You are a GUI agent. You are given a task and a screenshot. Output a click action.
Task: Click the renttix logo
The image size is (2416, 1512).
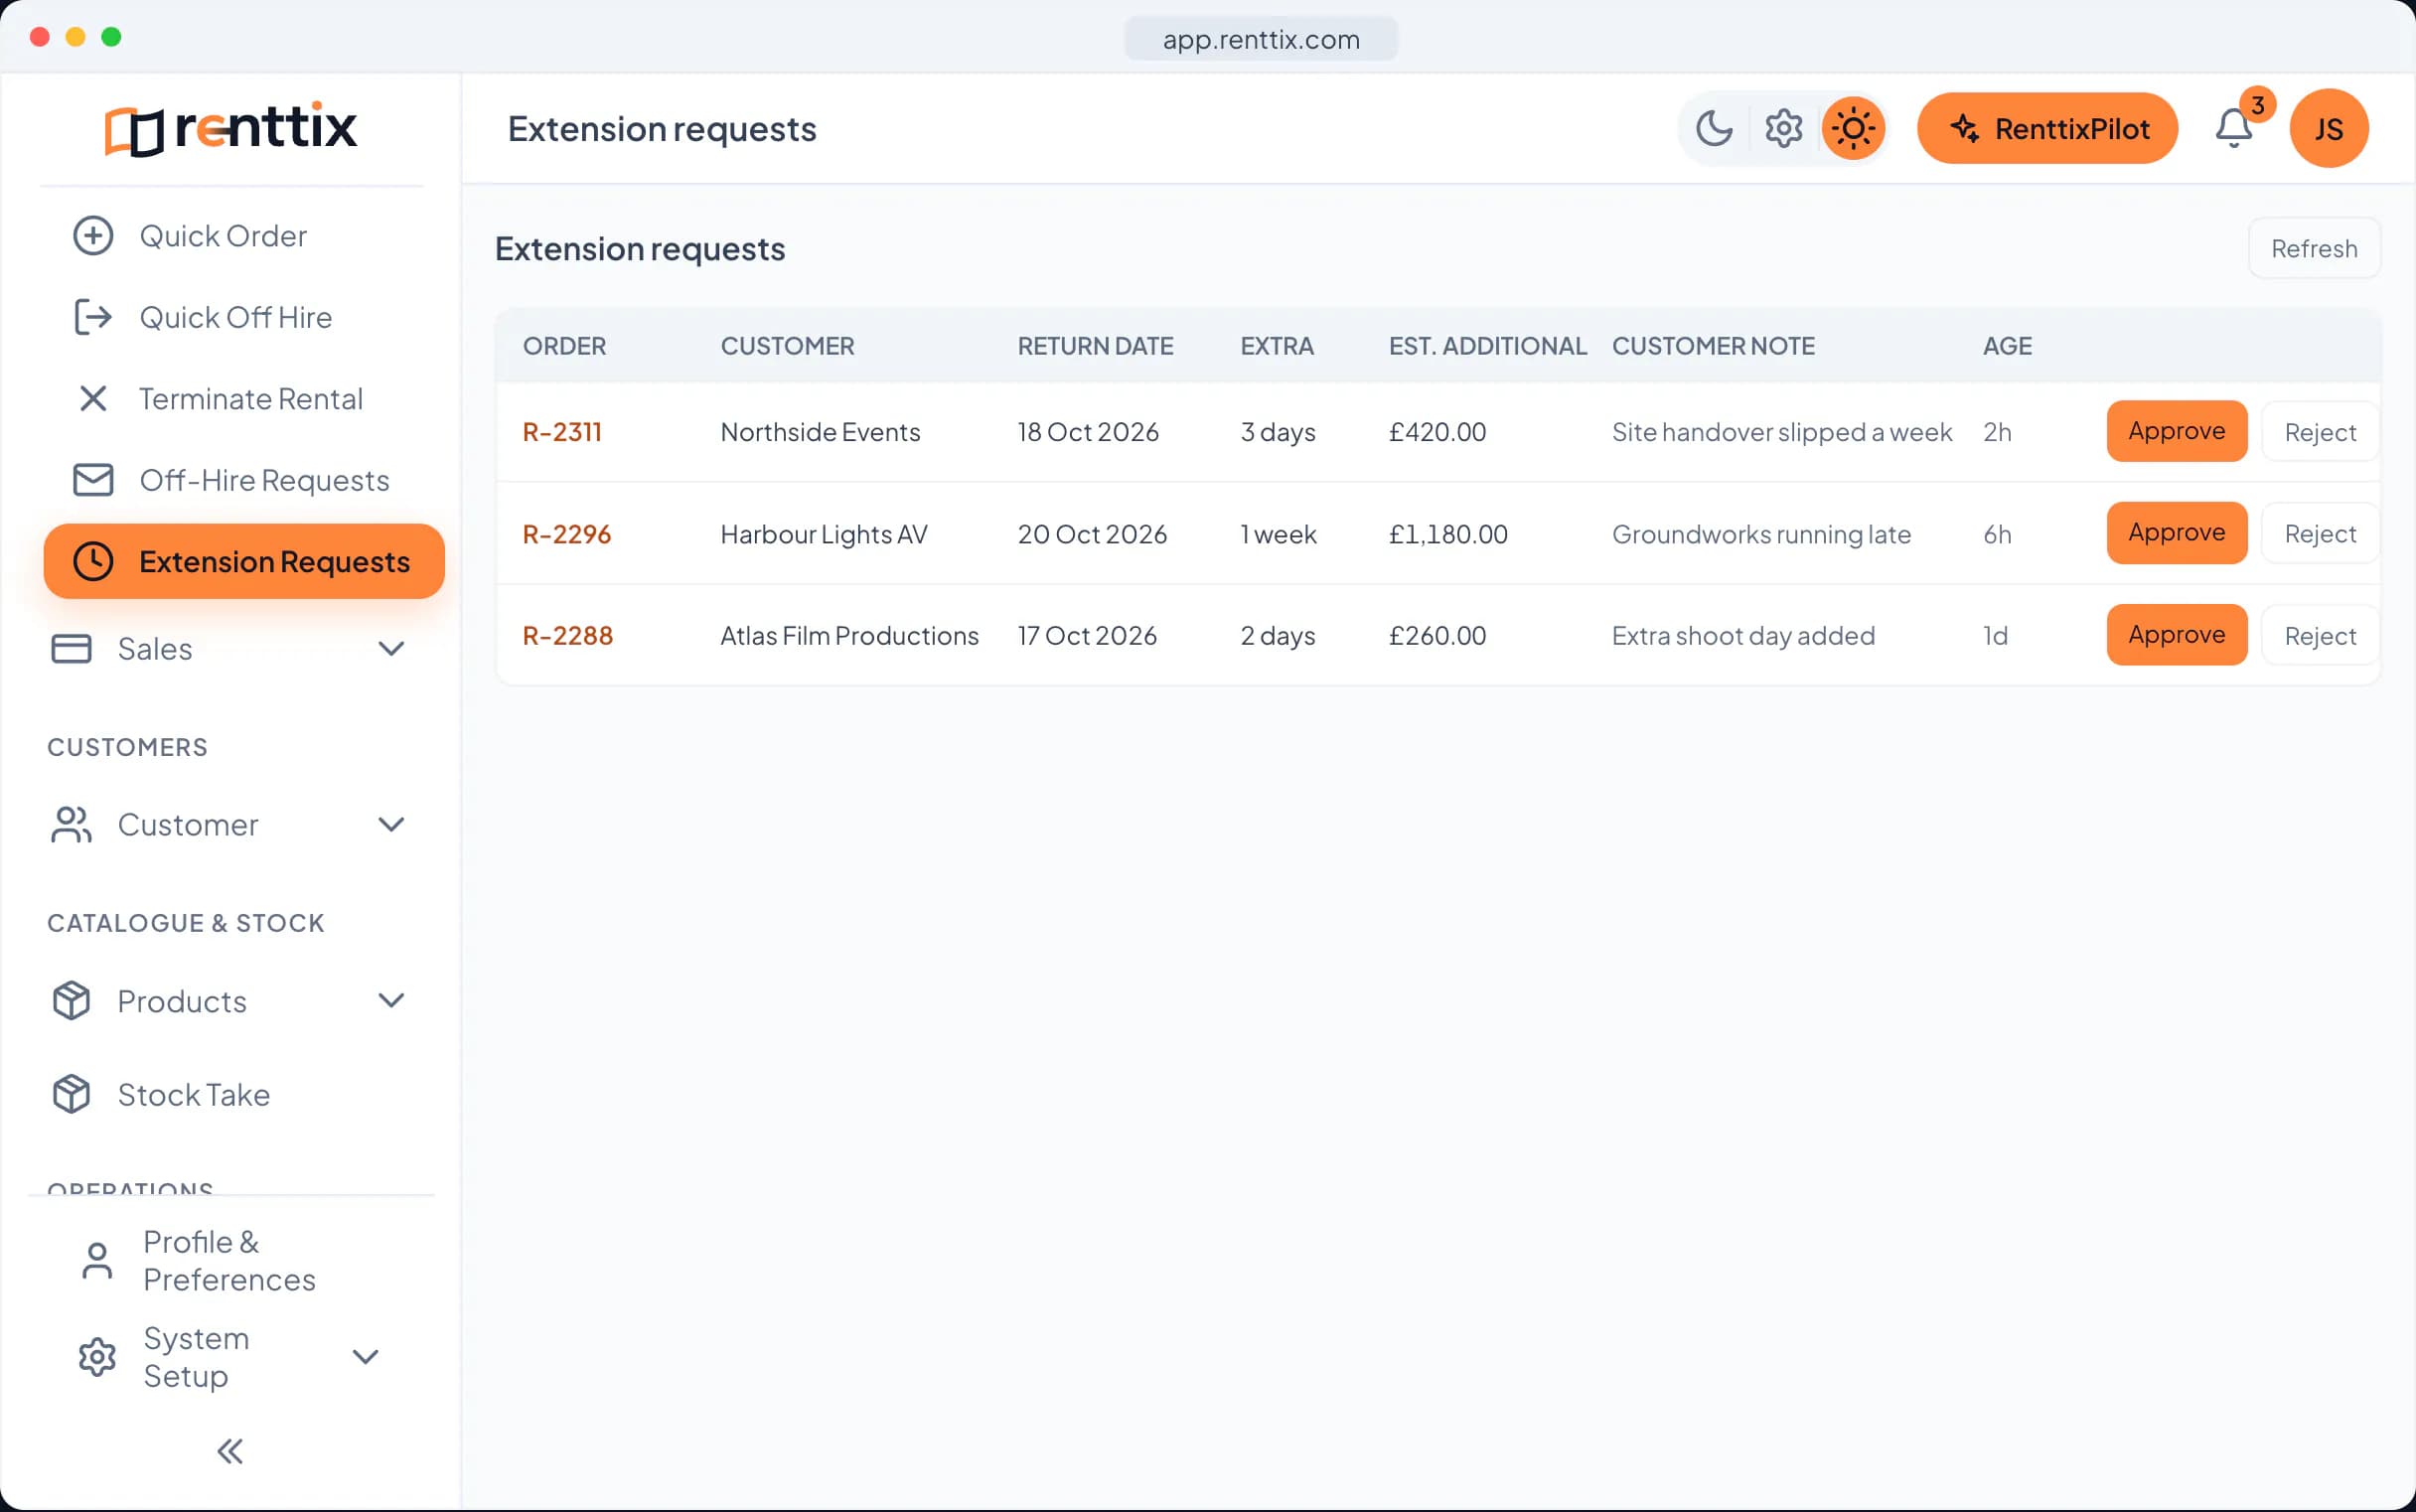[x=231, y=128]
